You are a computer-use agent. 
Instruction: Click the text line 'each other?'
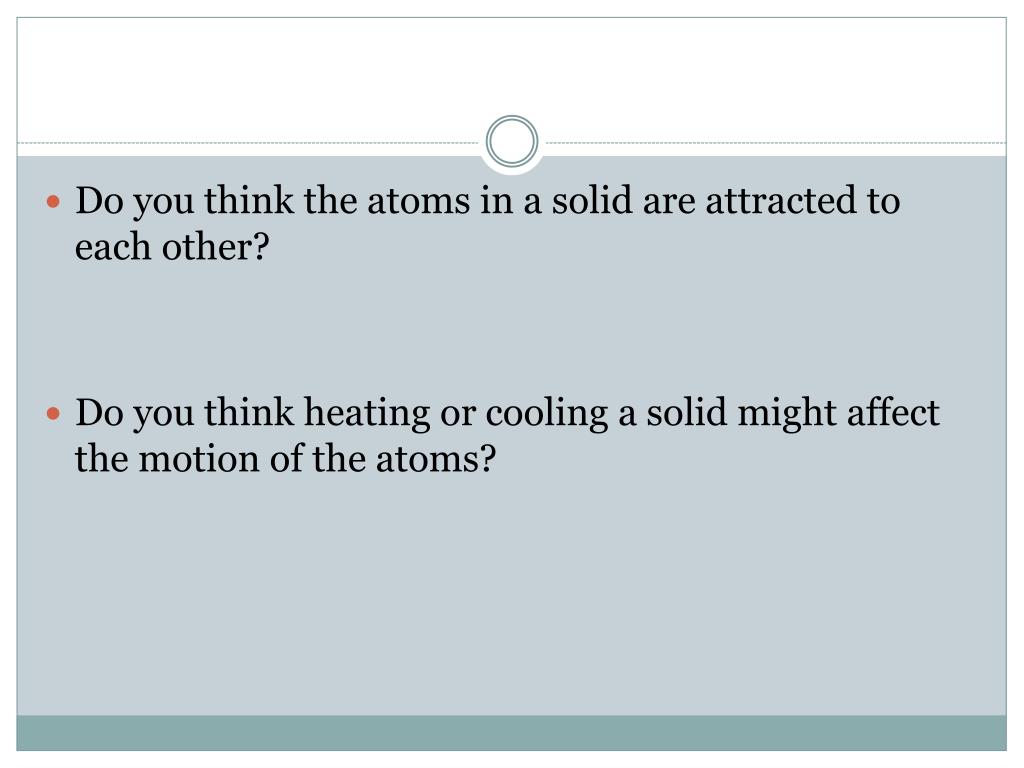coord(172,247)
